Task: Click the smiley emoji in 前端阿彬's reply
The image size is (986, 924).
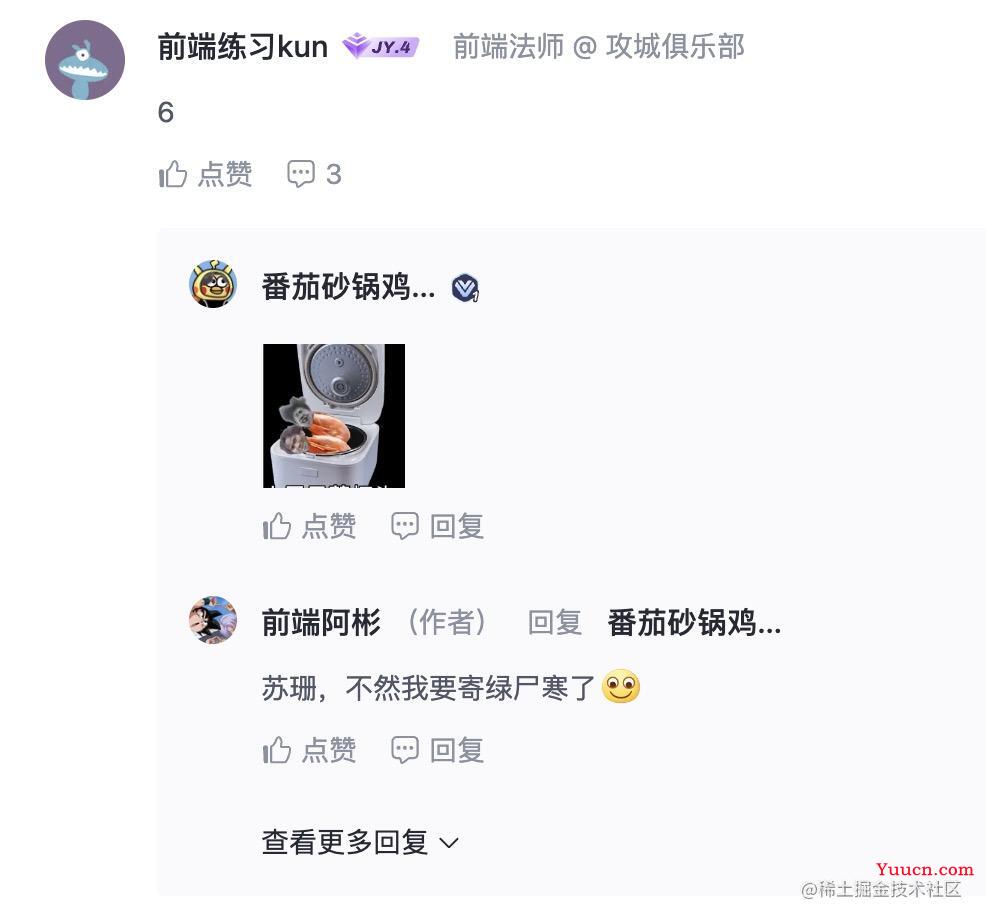Action: [x=621, y=686]
